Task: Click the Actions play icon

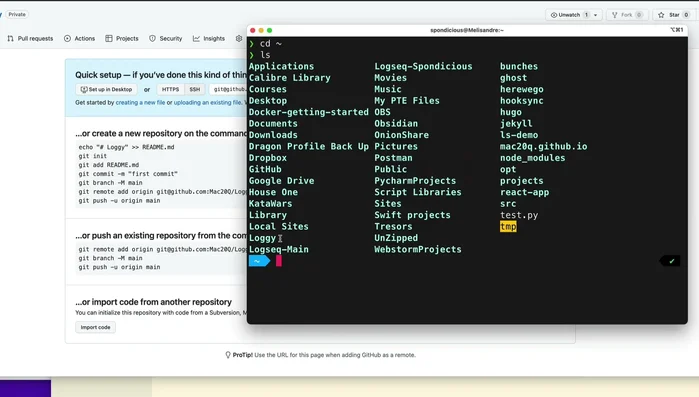Action: (67, 39)
